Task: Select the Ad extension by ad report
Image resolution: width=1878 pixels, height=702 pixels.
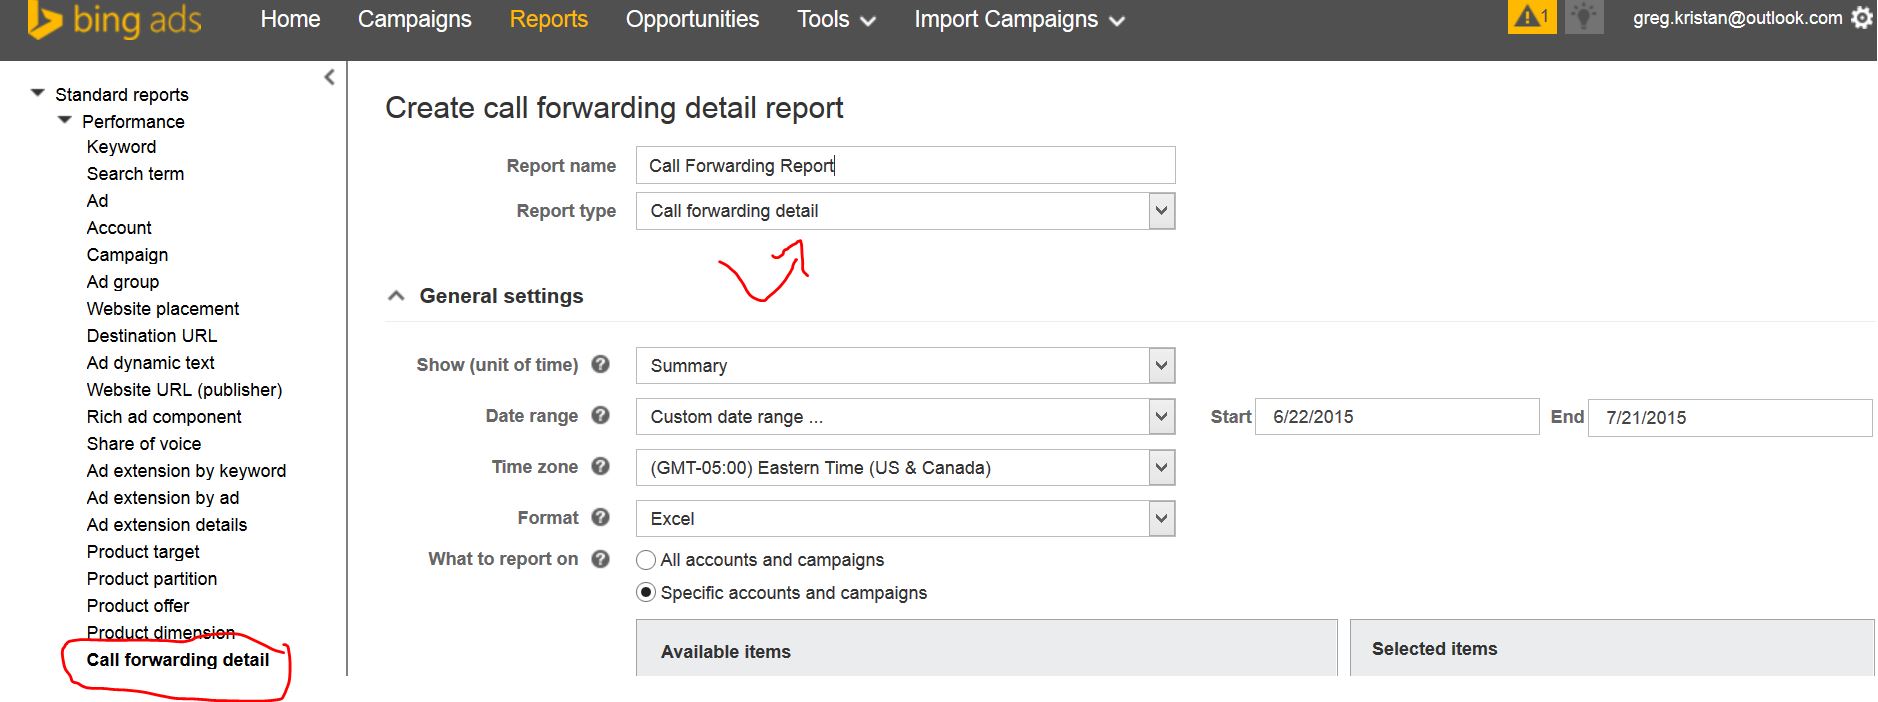Action: pyautogui.click(x=163, y=498)
